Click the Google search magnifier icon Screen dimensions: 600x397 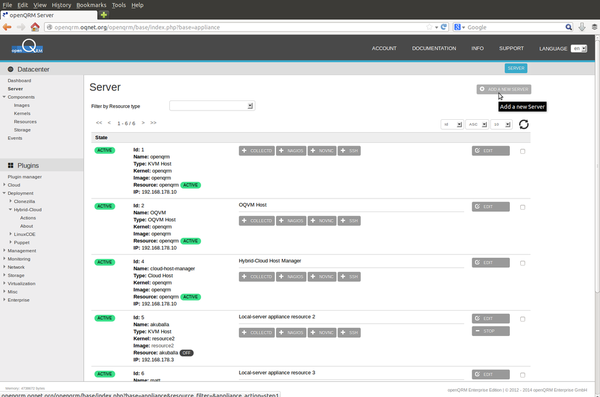[569, 27]
